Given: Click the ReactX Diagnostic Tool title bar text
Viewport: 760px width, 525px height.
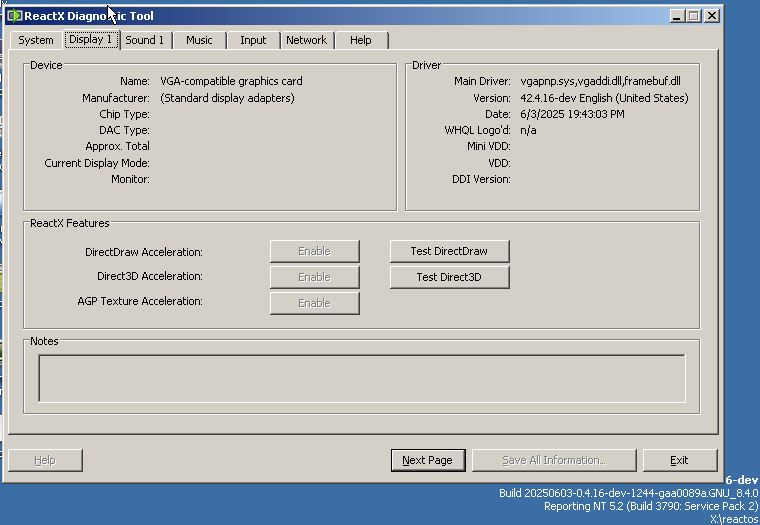Looking at the screenshot, I should click(x=89, y=16).
